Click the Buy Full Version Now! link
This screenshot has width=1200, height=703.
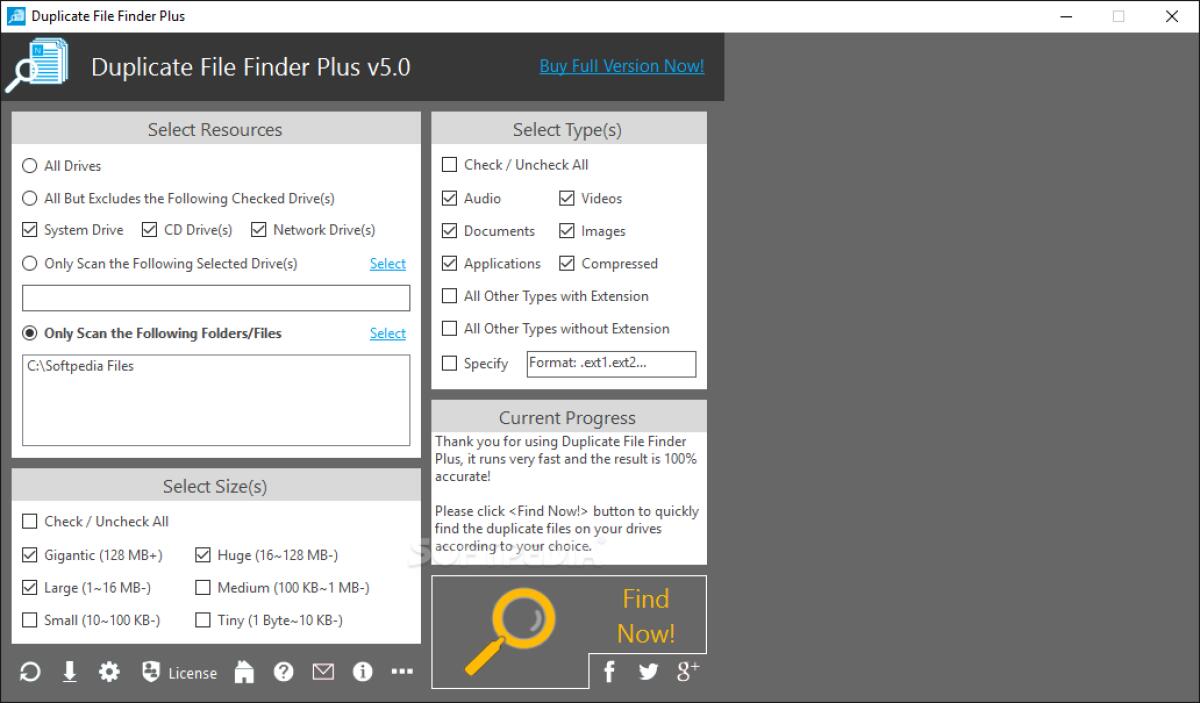click(621, 66)
